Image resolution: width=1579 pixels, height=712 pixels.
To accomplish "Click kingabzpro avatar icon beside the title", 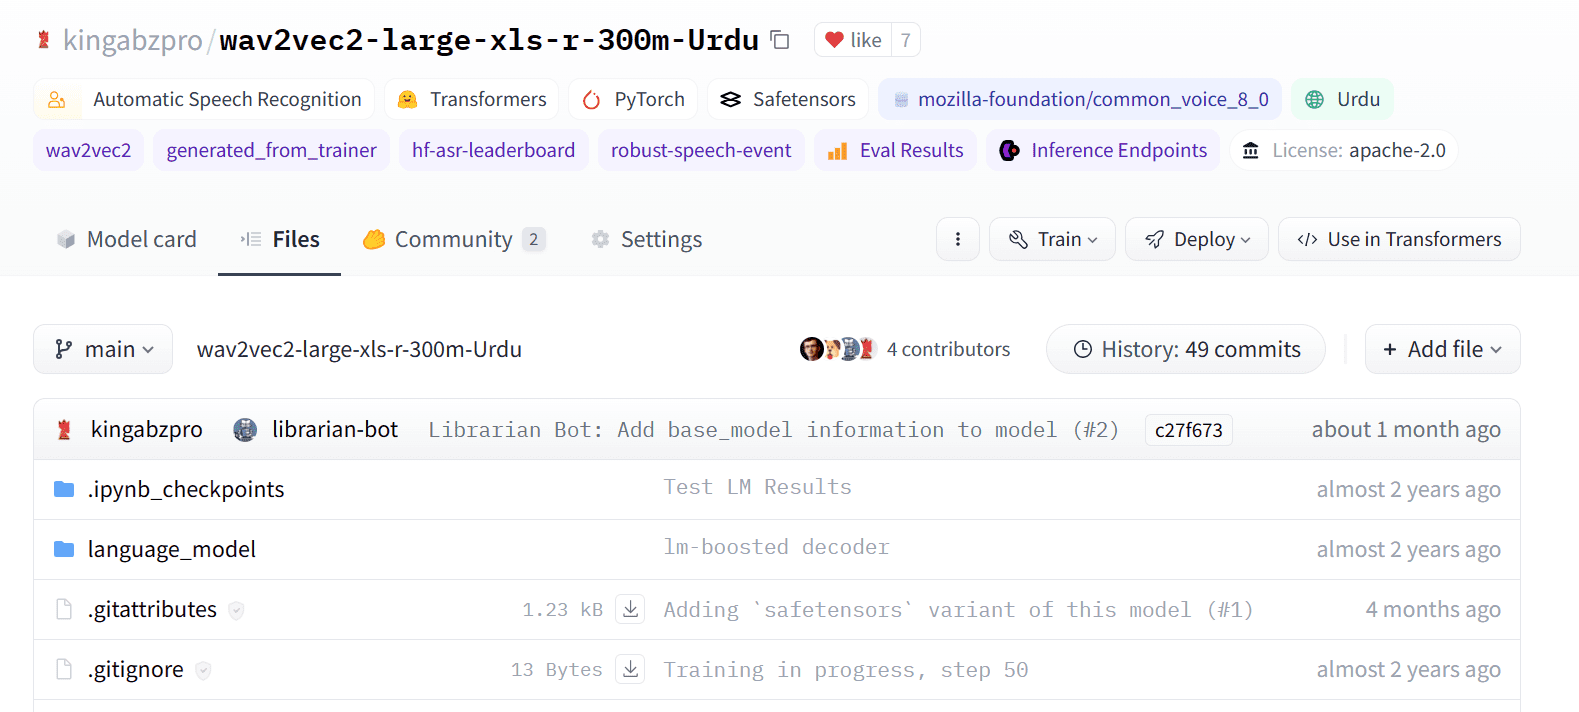I will click(x=44, y=40).
